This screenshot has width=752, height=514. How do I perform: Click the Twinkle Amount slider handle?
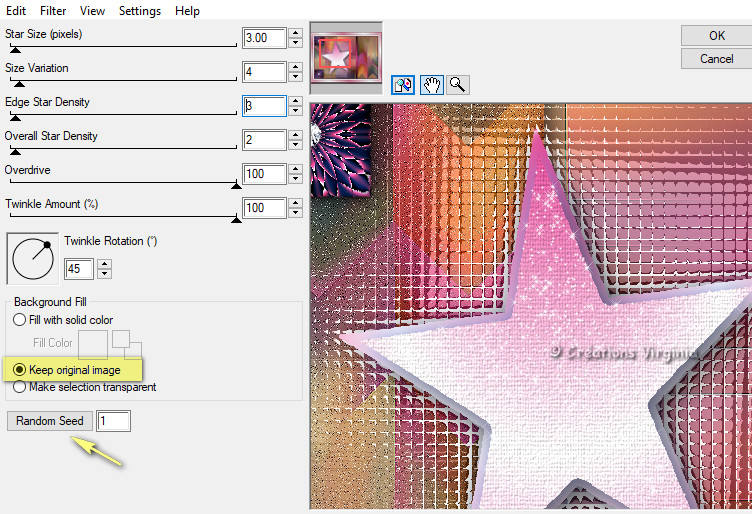236,218
